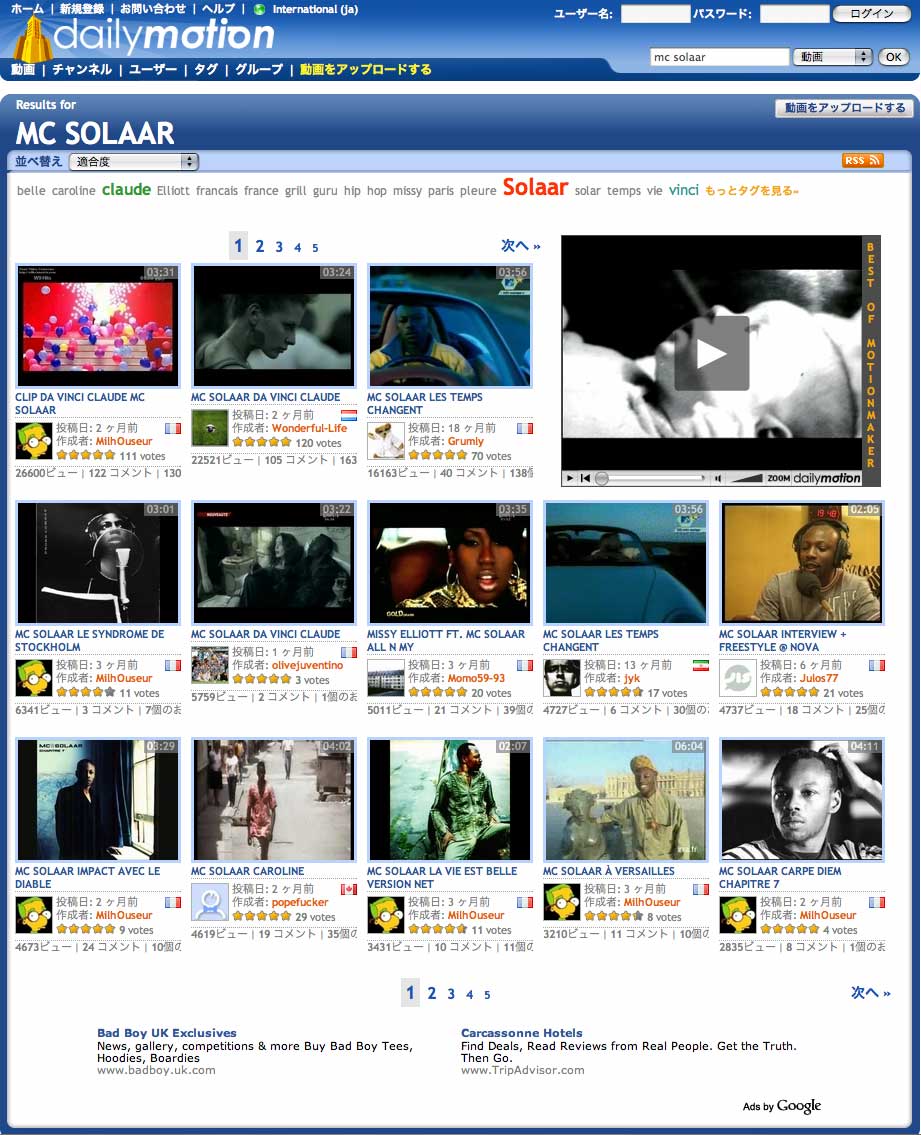Open Carcassonne Hotels ad link
Viewport: 921px width, 1135px height.
point(521,1033)
